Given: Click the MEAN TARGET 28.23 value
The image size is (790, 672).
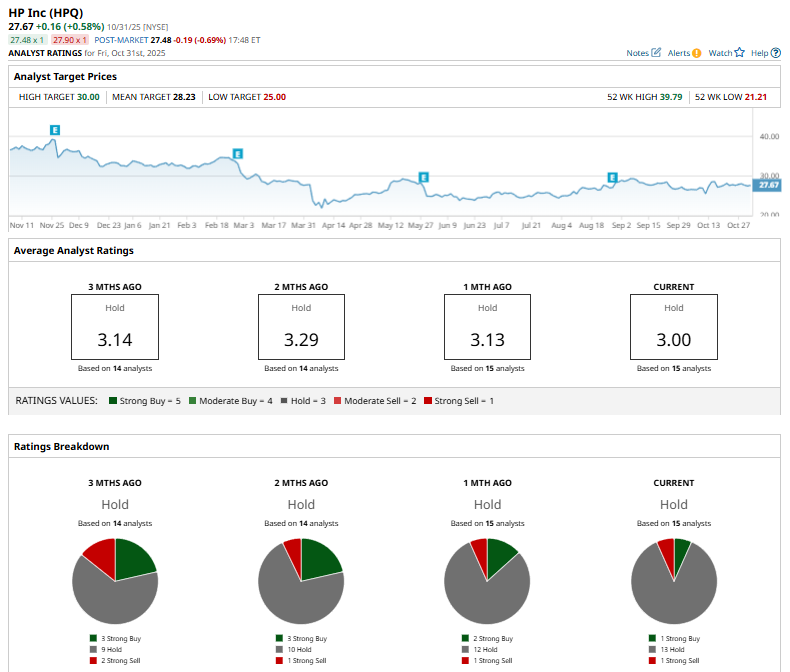Looking at the screenshot, I should click(184, 97).
